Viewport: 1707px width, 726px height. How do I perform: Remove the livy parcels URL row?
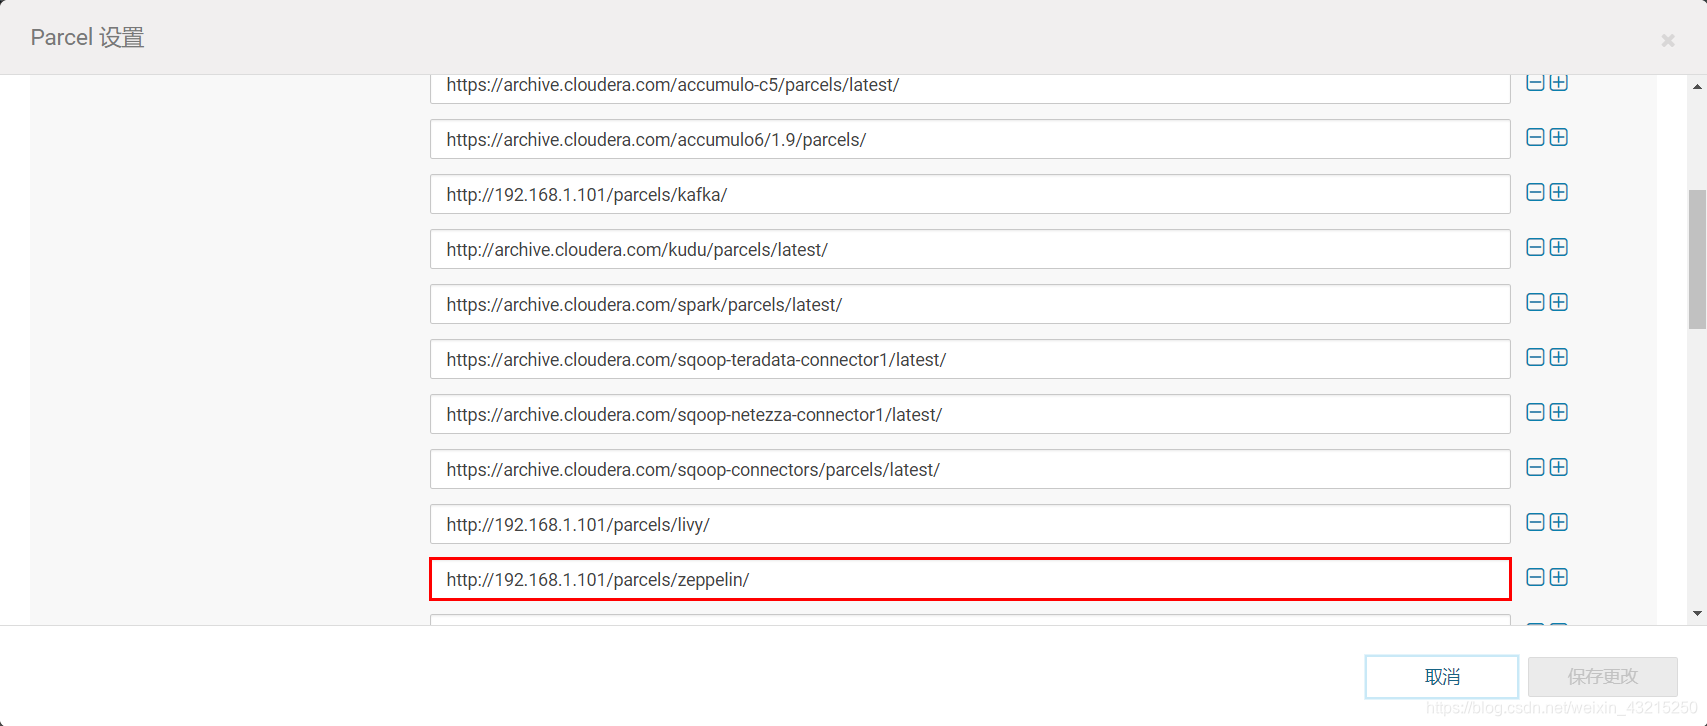[x=1535, y=522]
